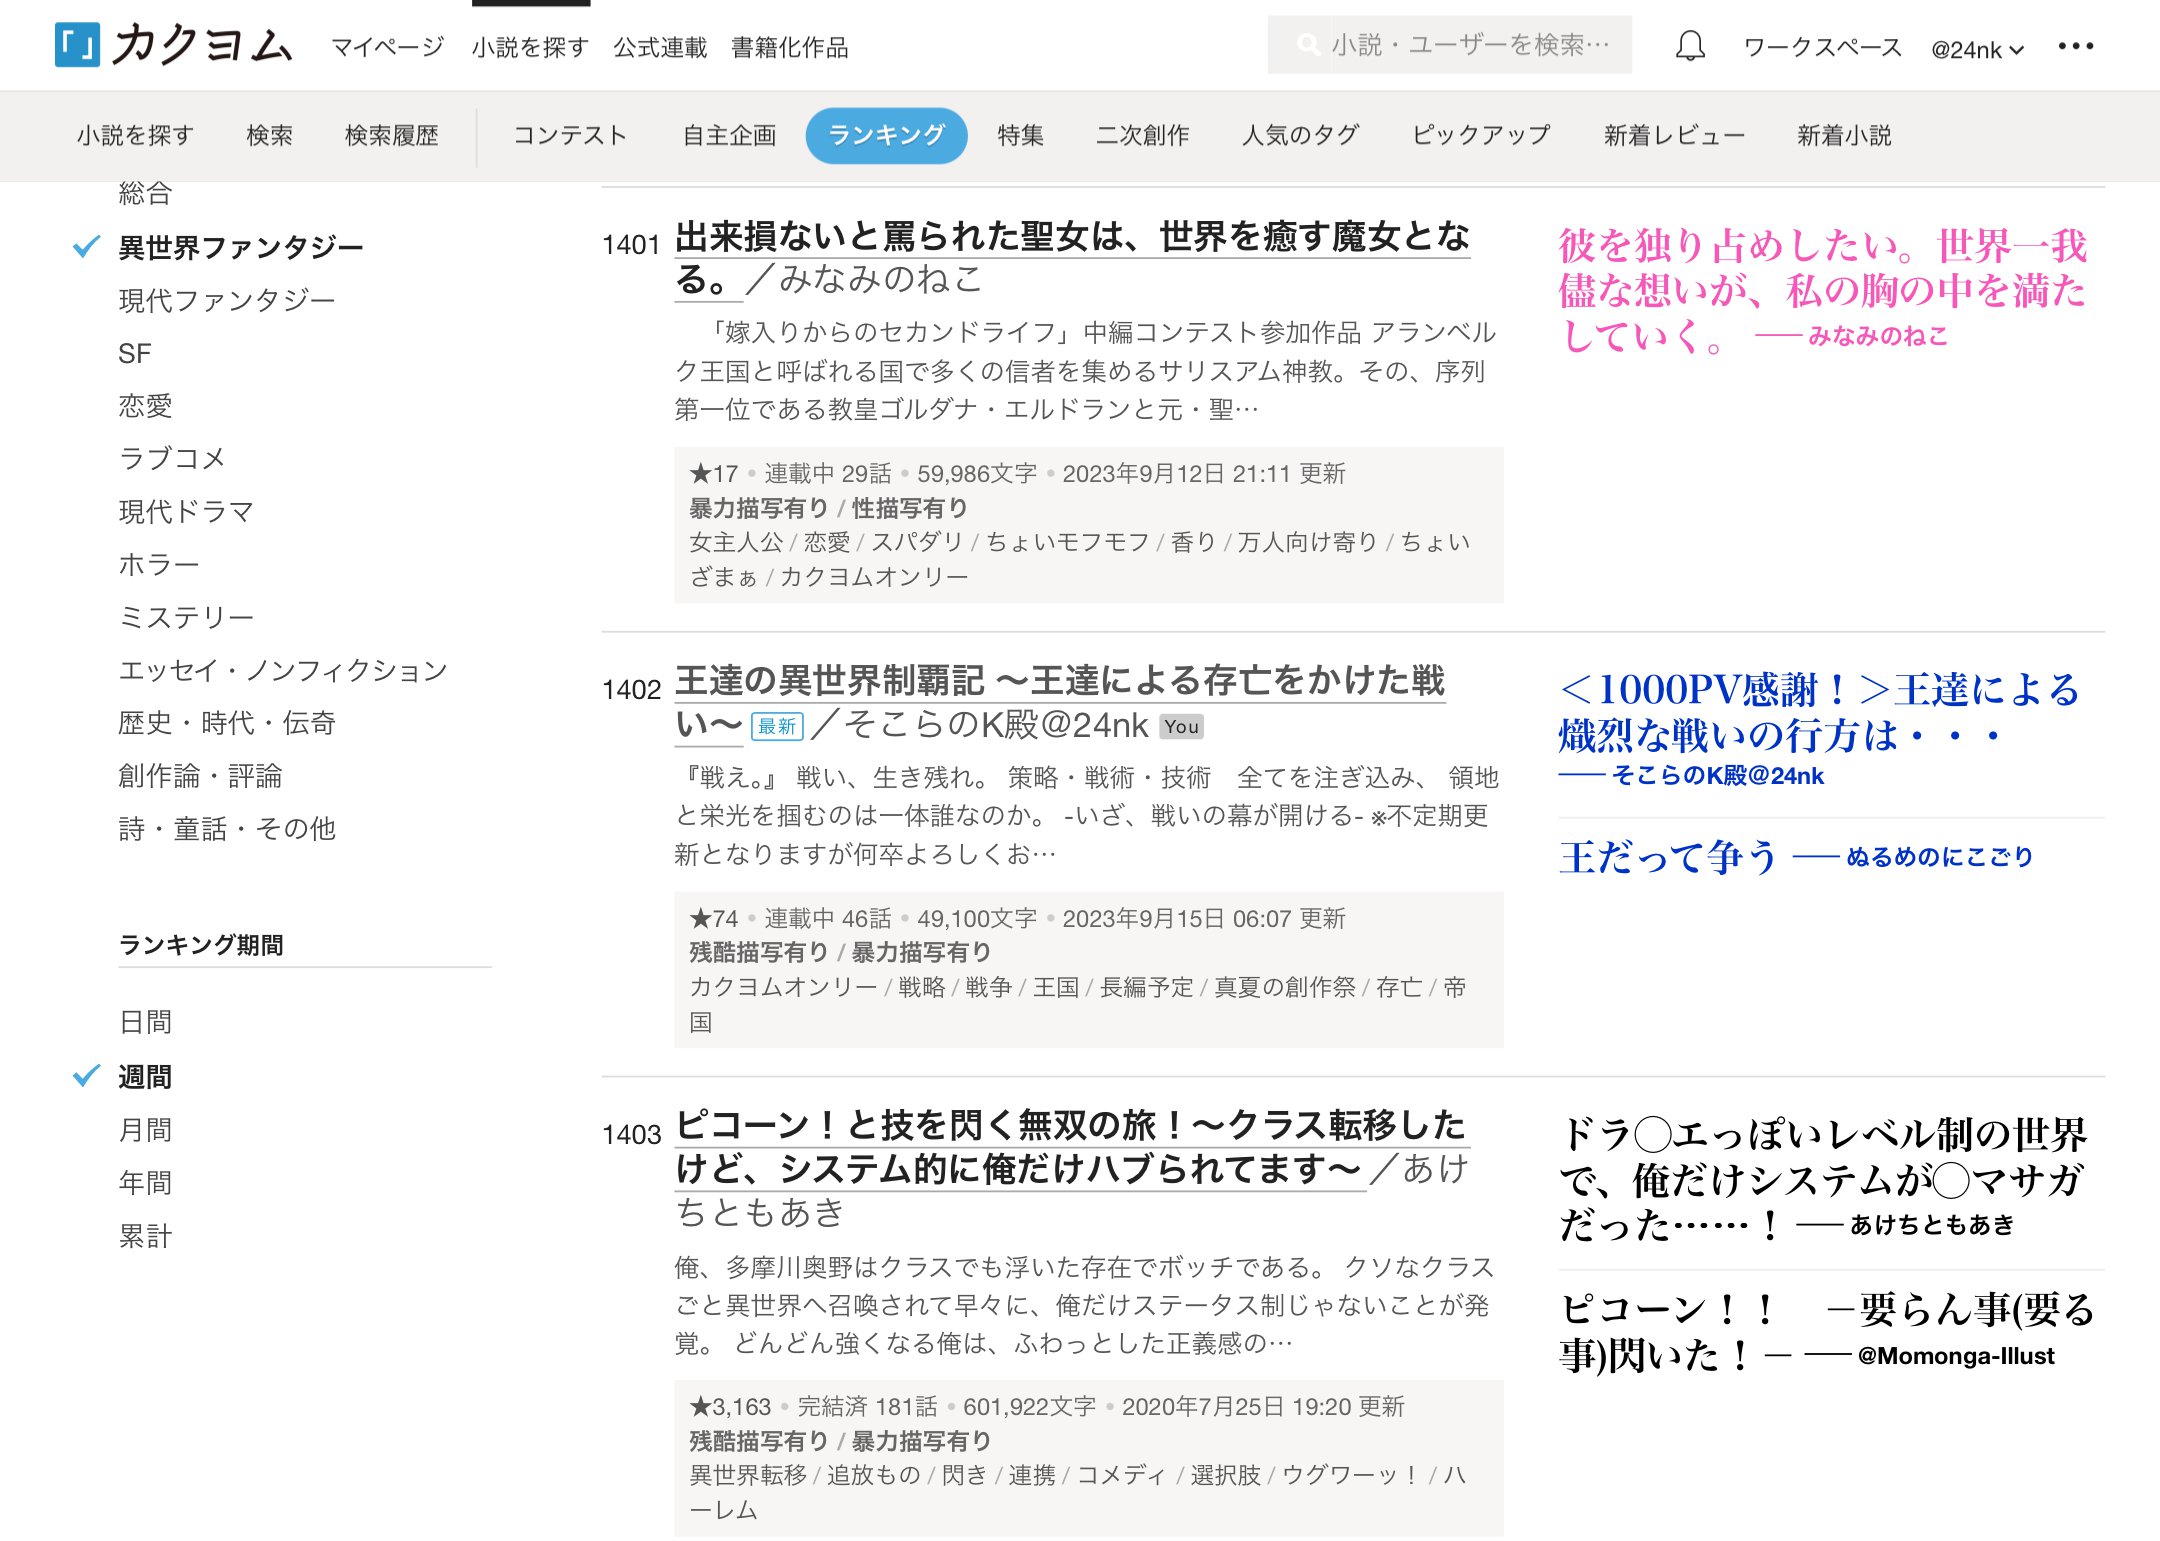Open the pink review headline by みなみのねこ
The height and width of the screenshot is (1541, 2160).
pos(1820,290)
